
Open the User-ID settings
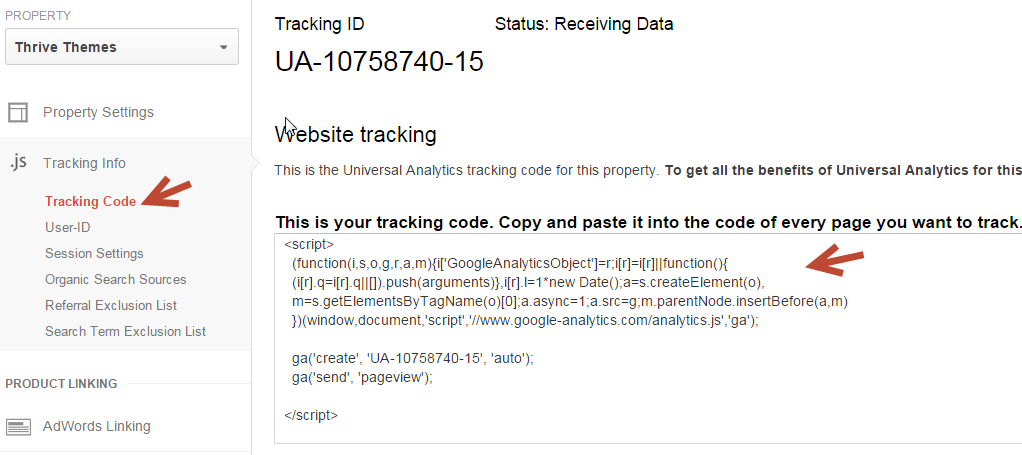tap(68, 228)
